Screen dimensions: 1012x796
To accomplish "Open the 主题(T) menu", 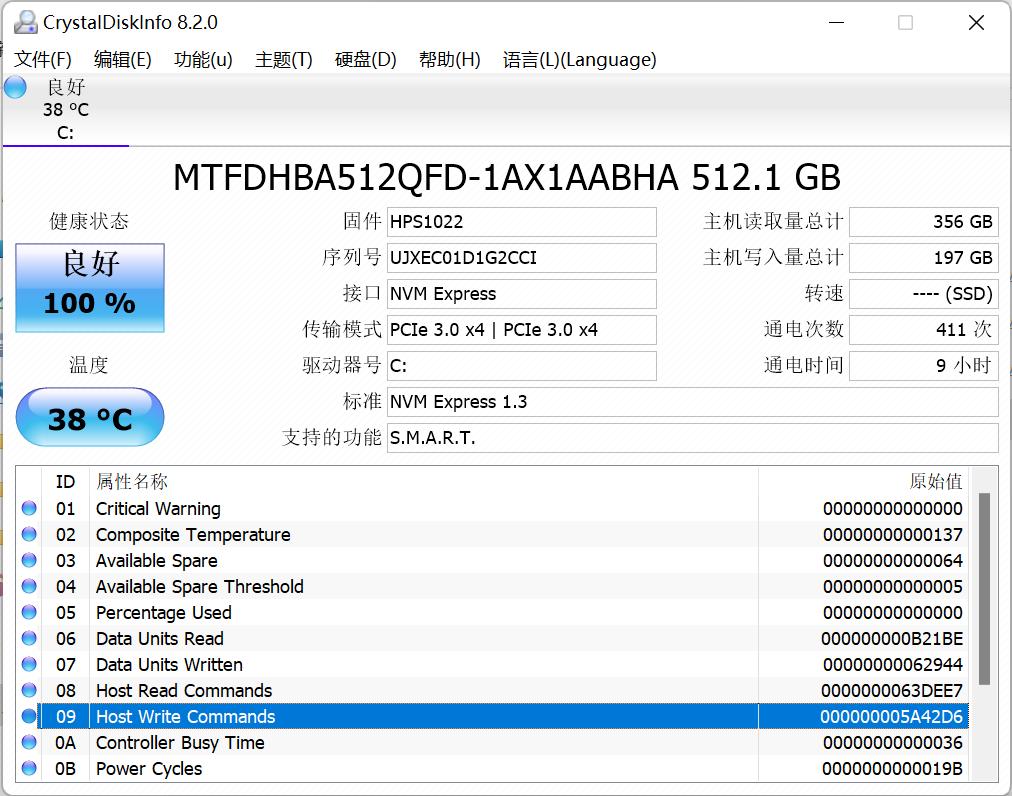I will (283, 60).
